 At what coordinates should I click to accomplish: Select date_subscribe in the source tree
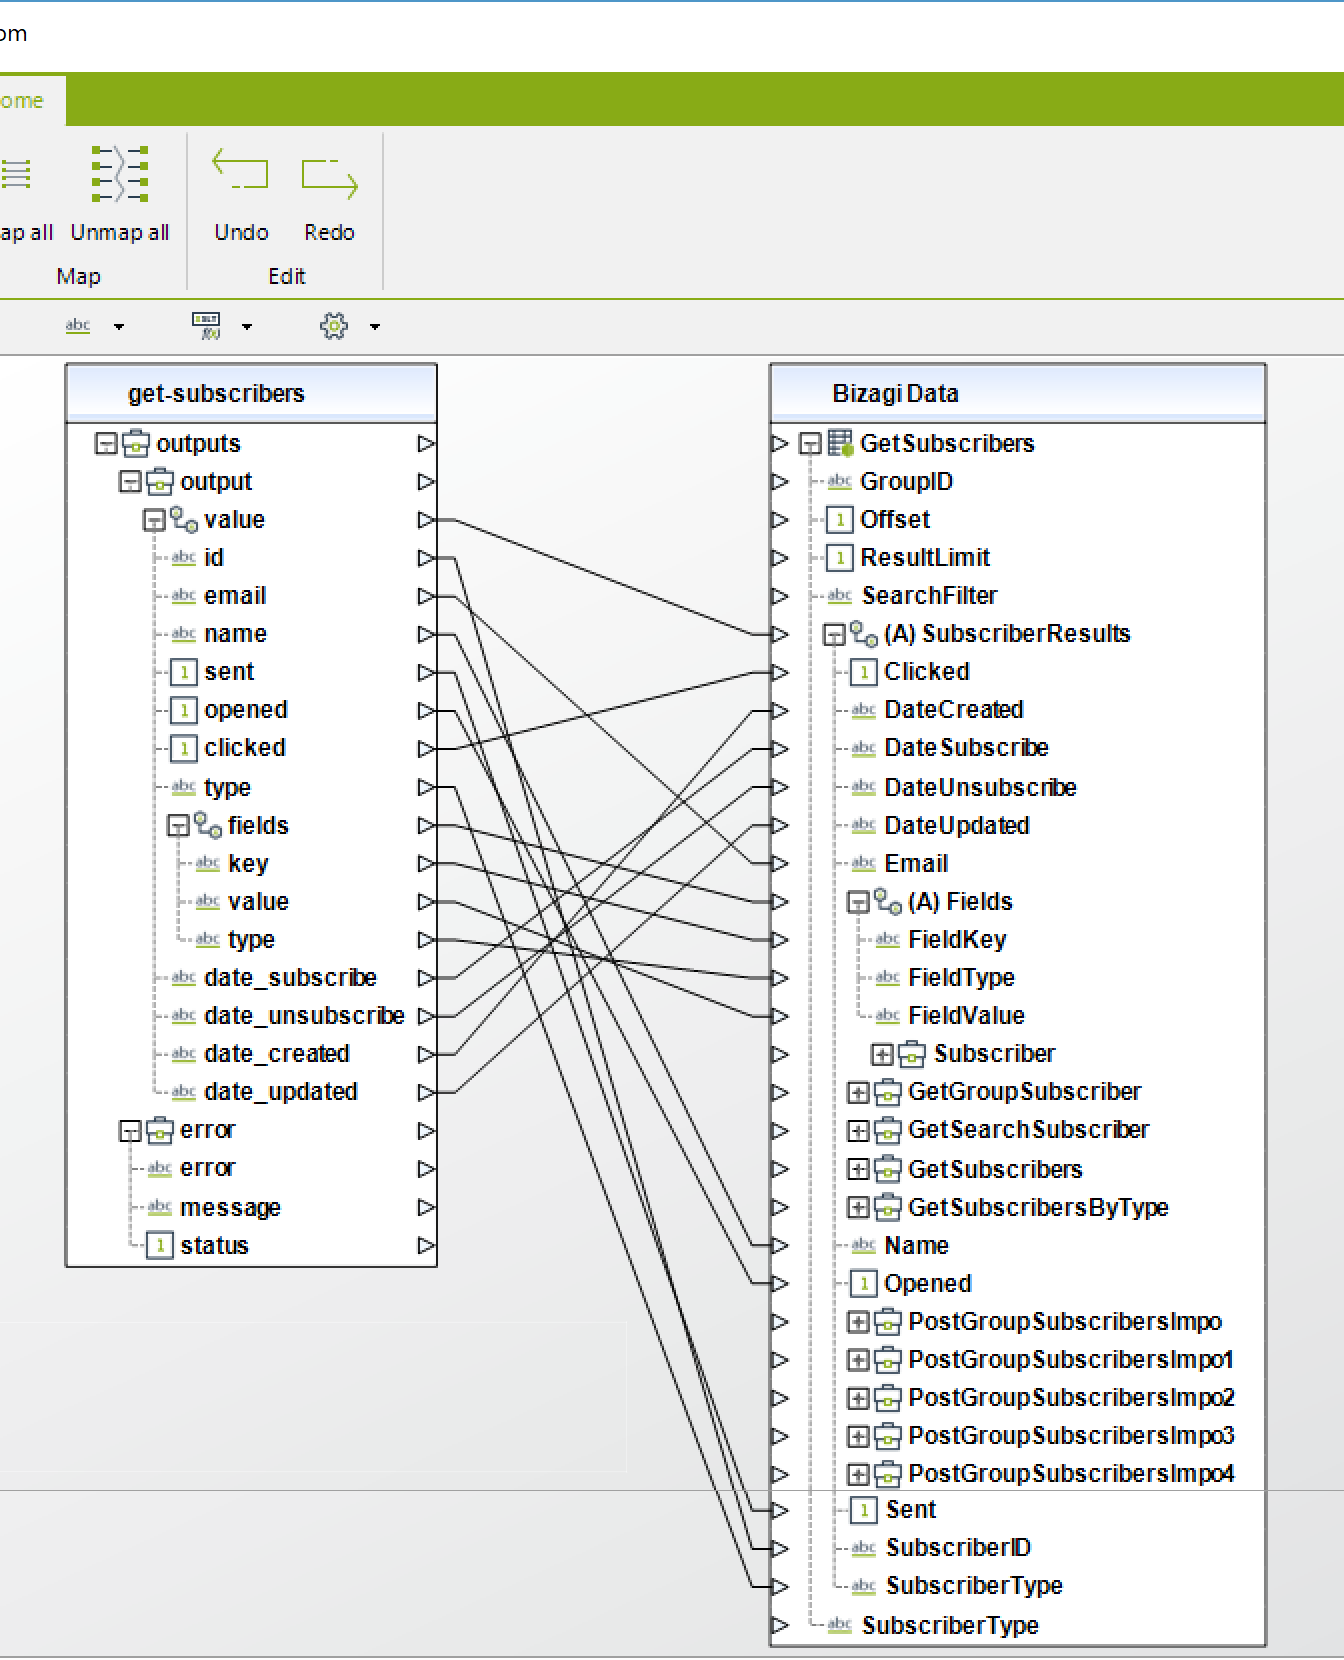[x=290, y=978]
